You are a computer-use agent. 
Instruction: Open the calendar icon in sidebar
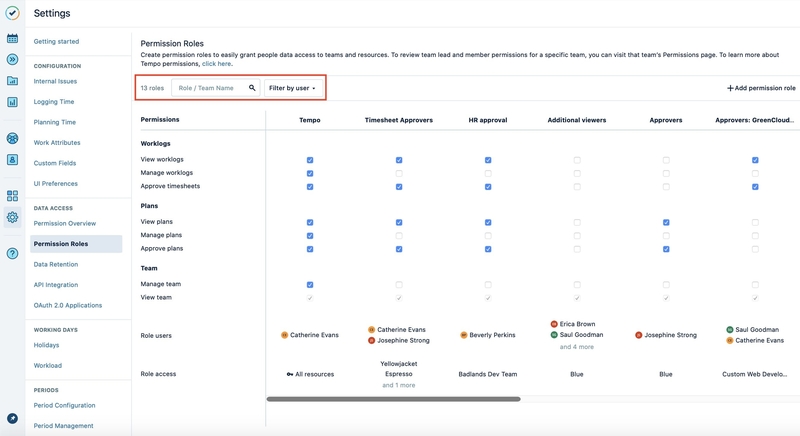point(12,39)
